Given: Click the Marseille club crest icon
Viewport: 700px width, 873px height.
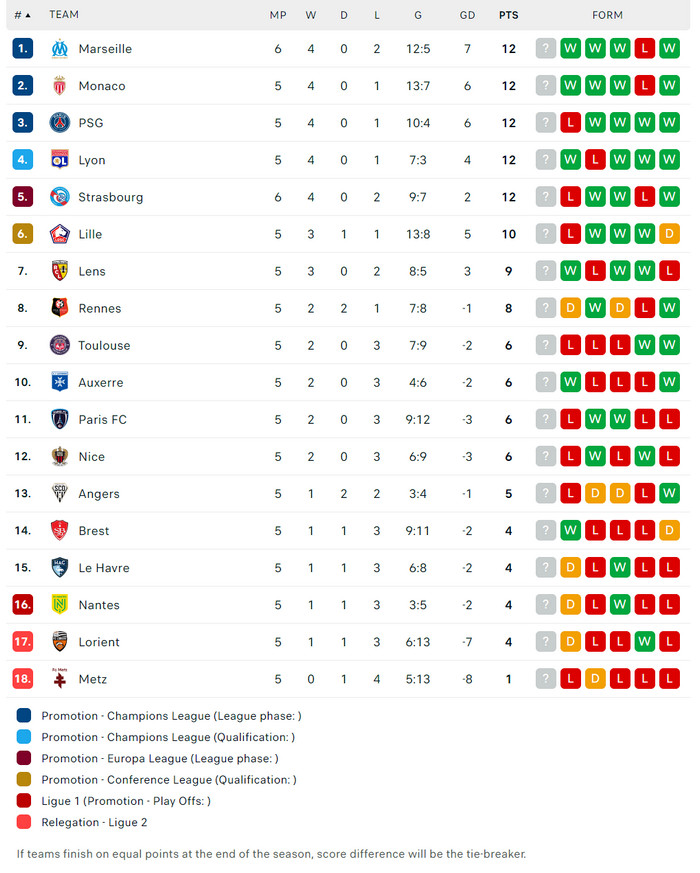Looking at the screenshot, I should (60, 49).
